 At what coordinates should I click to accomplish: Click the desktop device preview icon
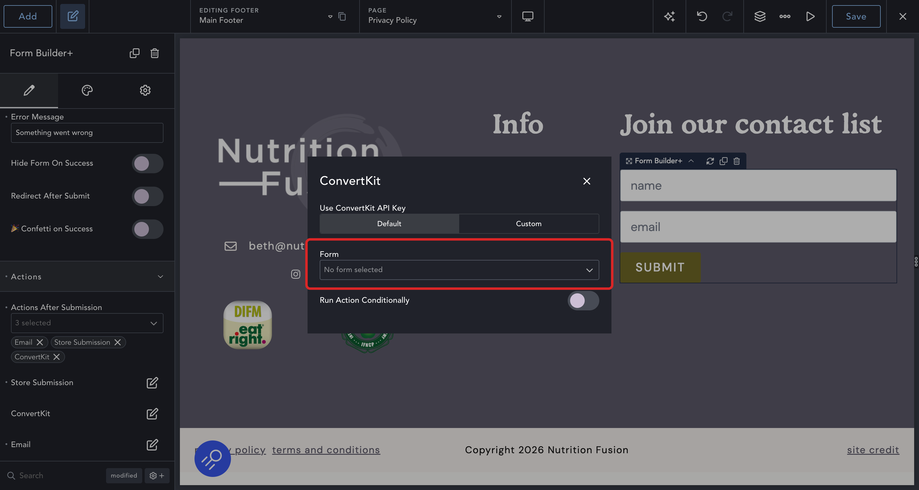coord(527,16)
